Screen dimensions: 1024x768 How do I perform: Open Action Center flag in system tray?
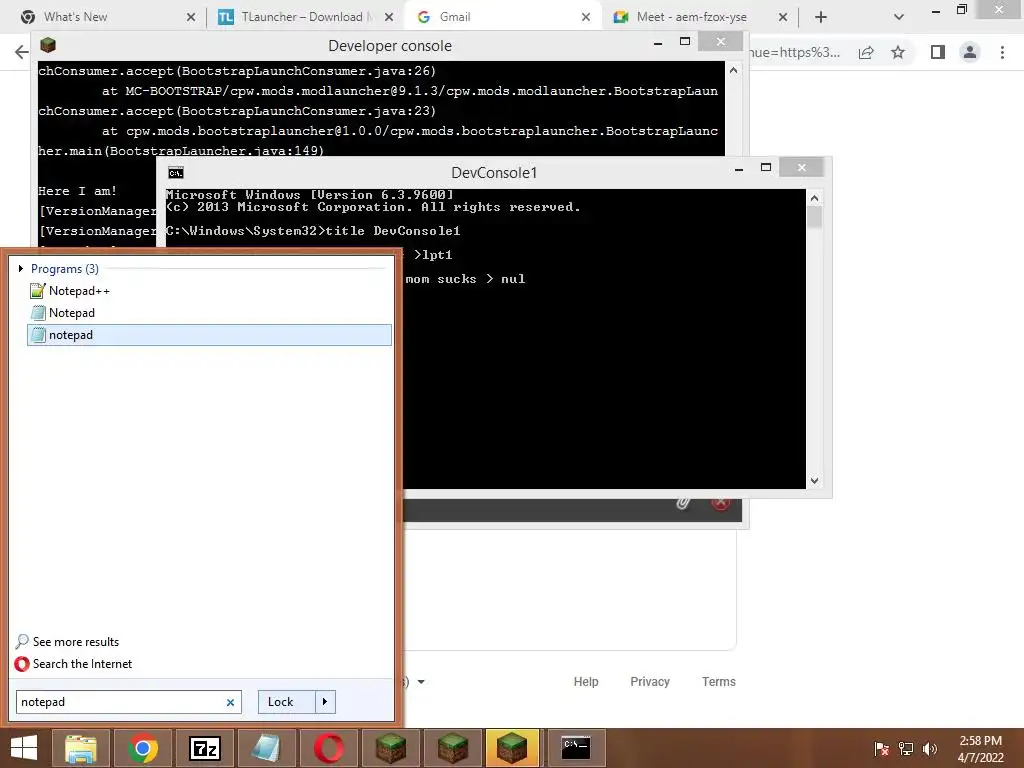pyautogui.click(x=881, y=748)
